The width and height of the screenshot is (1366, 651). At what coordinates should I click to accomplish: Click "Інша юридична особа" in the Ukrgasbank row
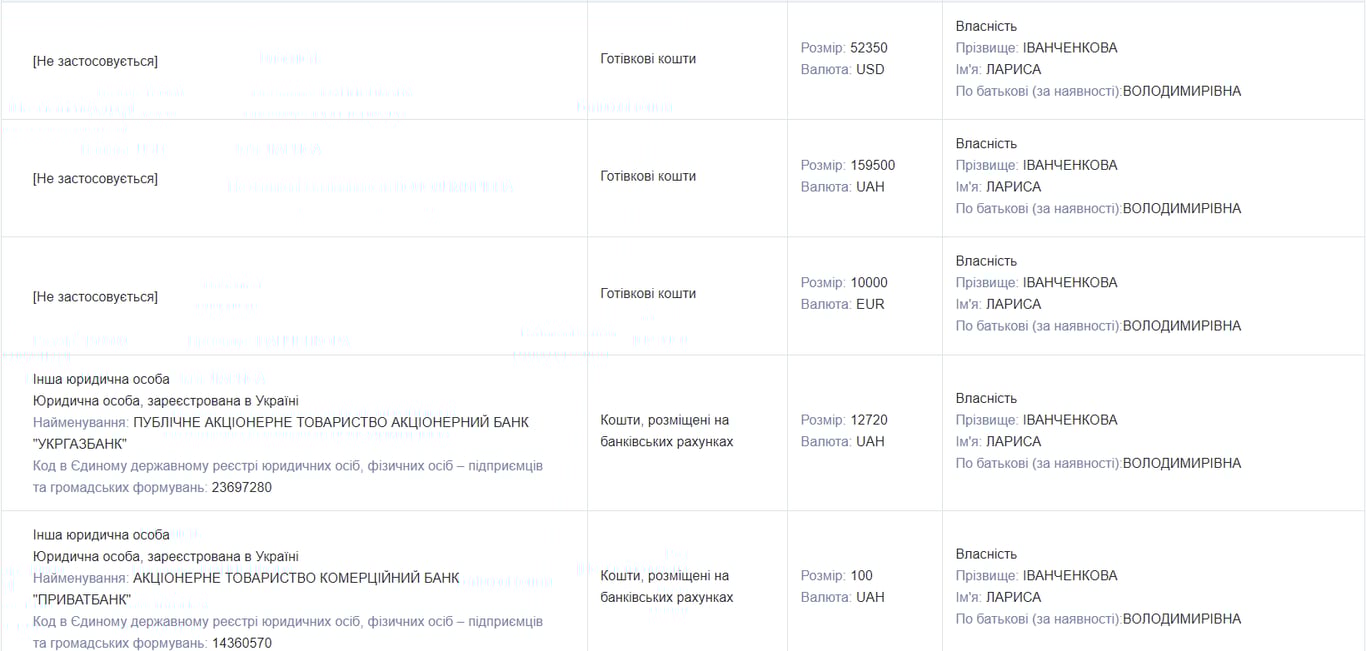coord(101,379)
